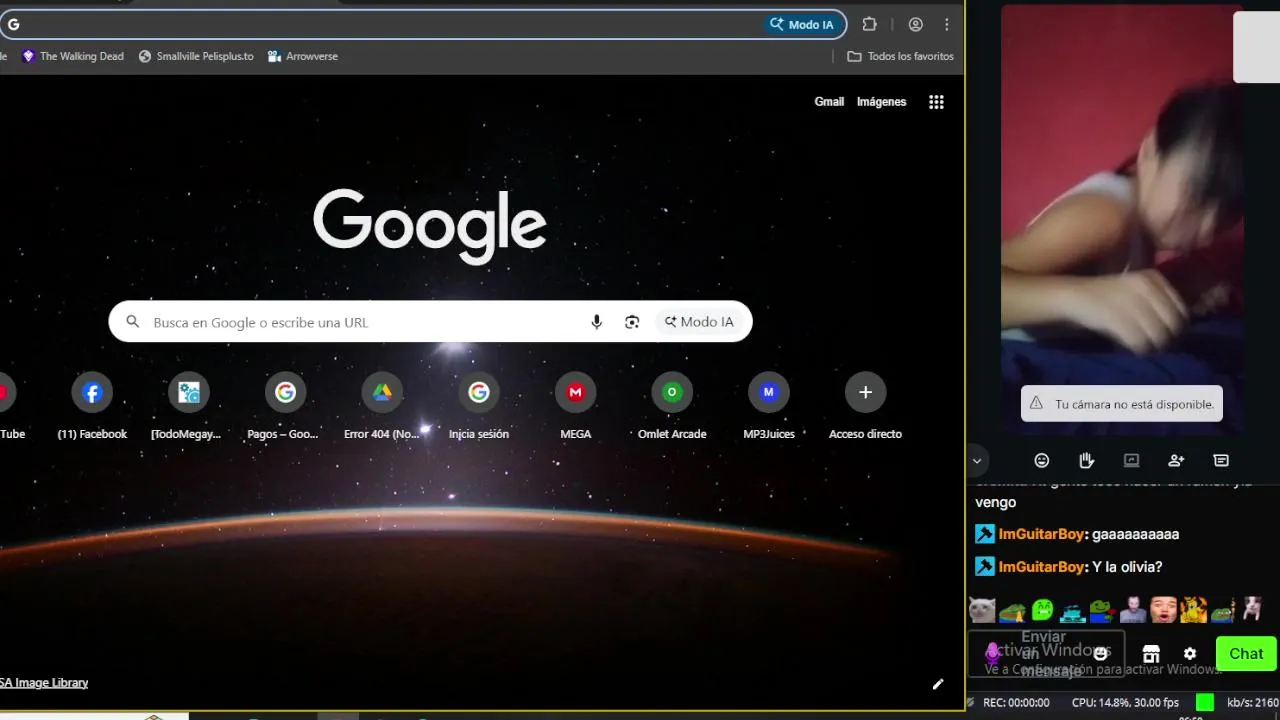Open the Omlet Arcade shortcut
Image resolution: width=1280 pixels, height=720 pixels.
coord(672,407)
